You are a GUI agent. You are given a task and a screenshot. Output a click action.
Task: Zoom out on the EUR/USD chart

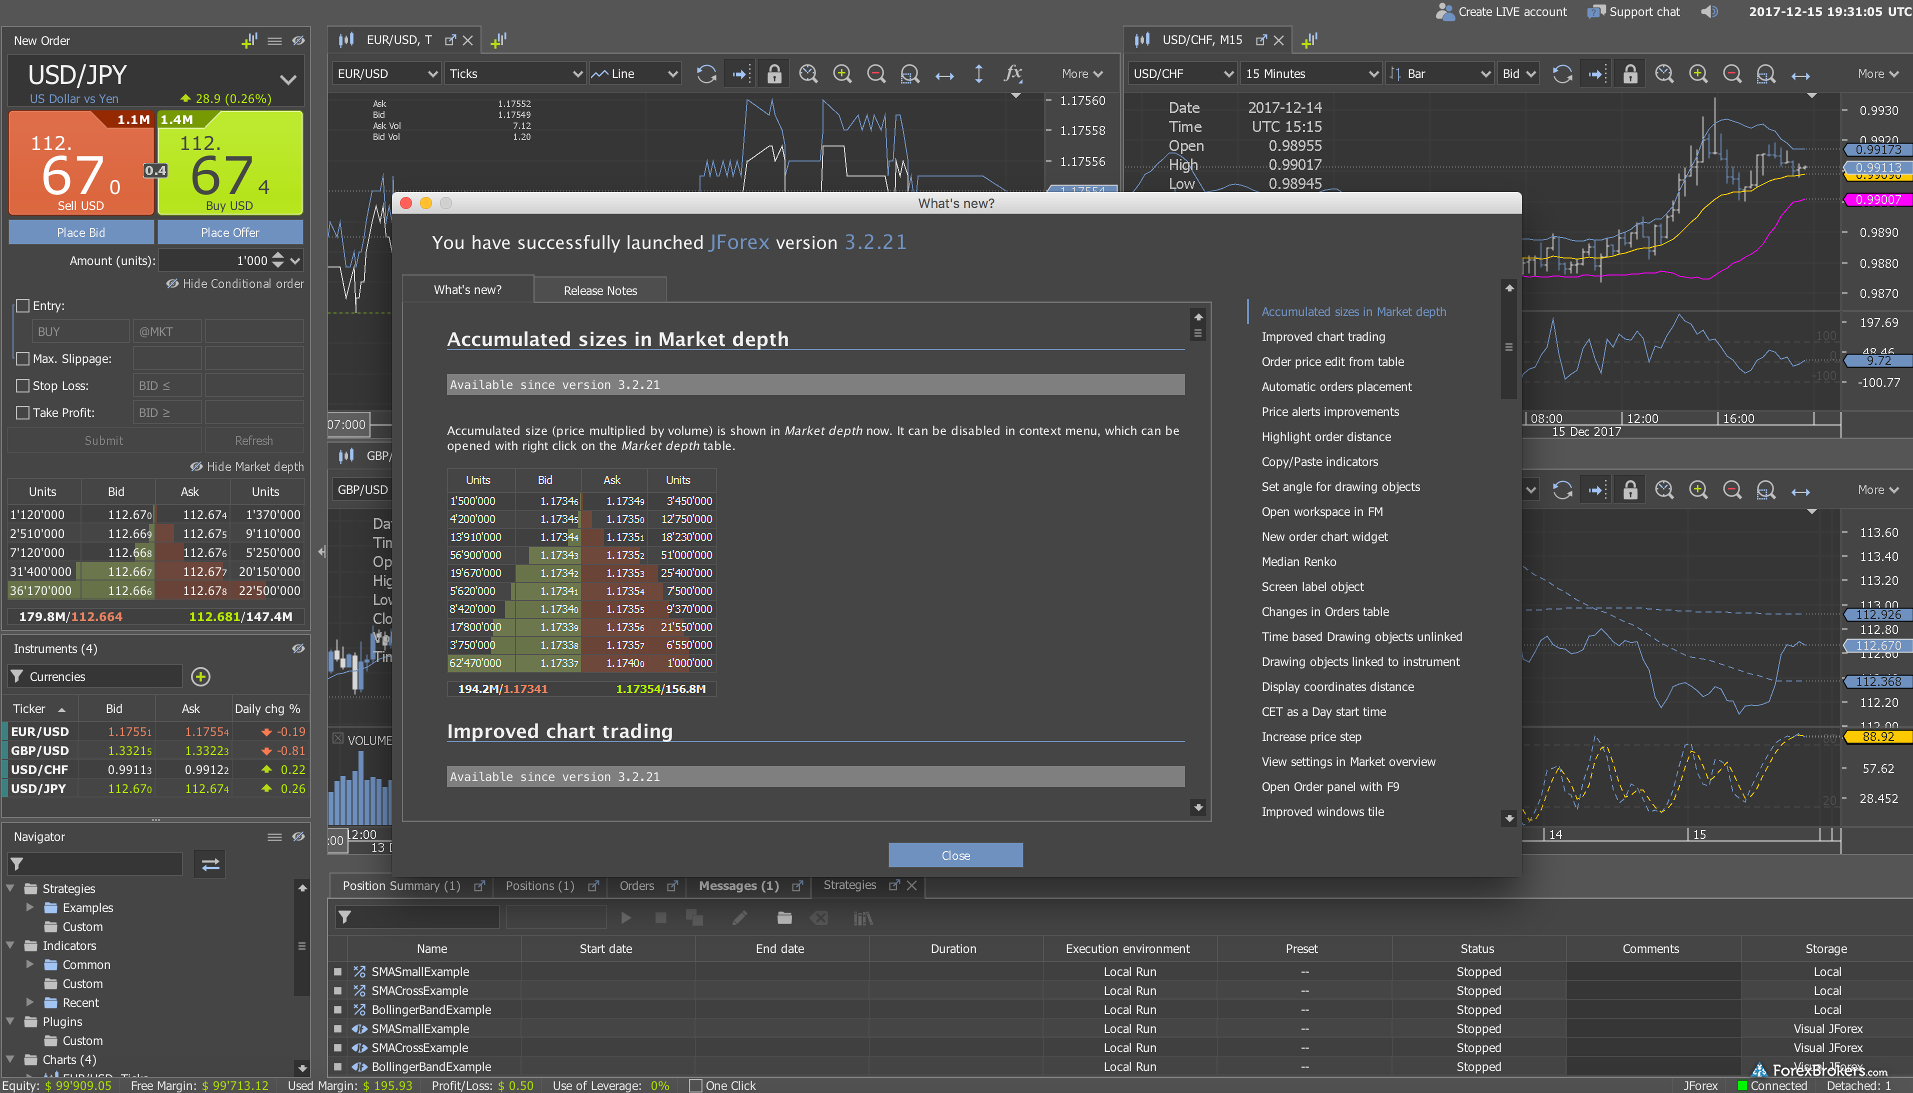click(x=876, y=74)
